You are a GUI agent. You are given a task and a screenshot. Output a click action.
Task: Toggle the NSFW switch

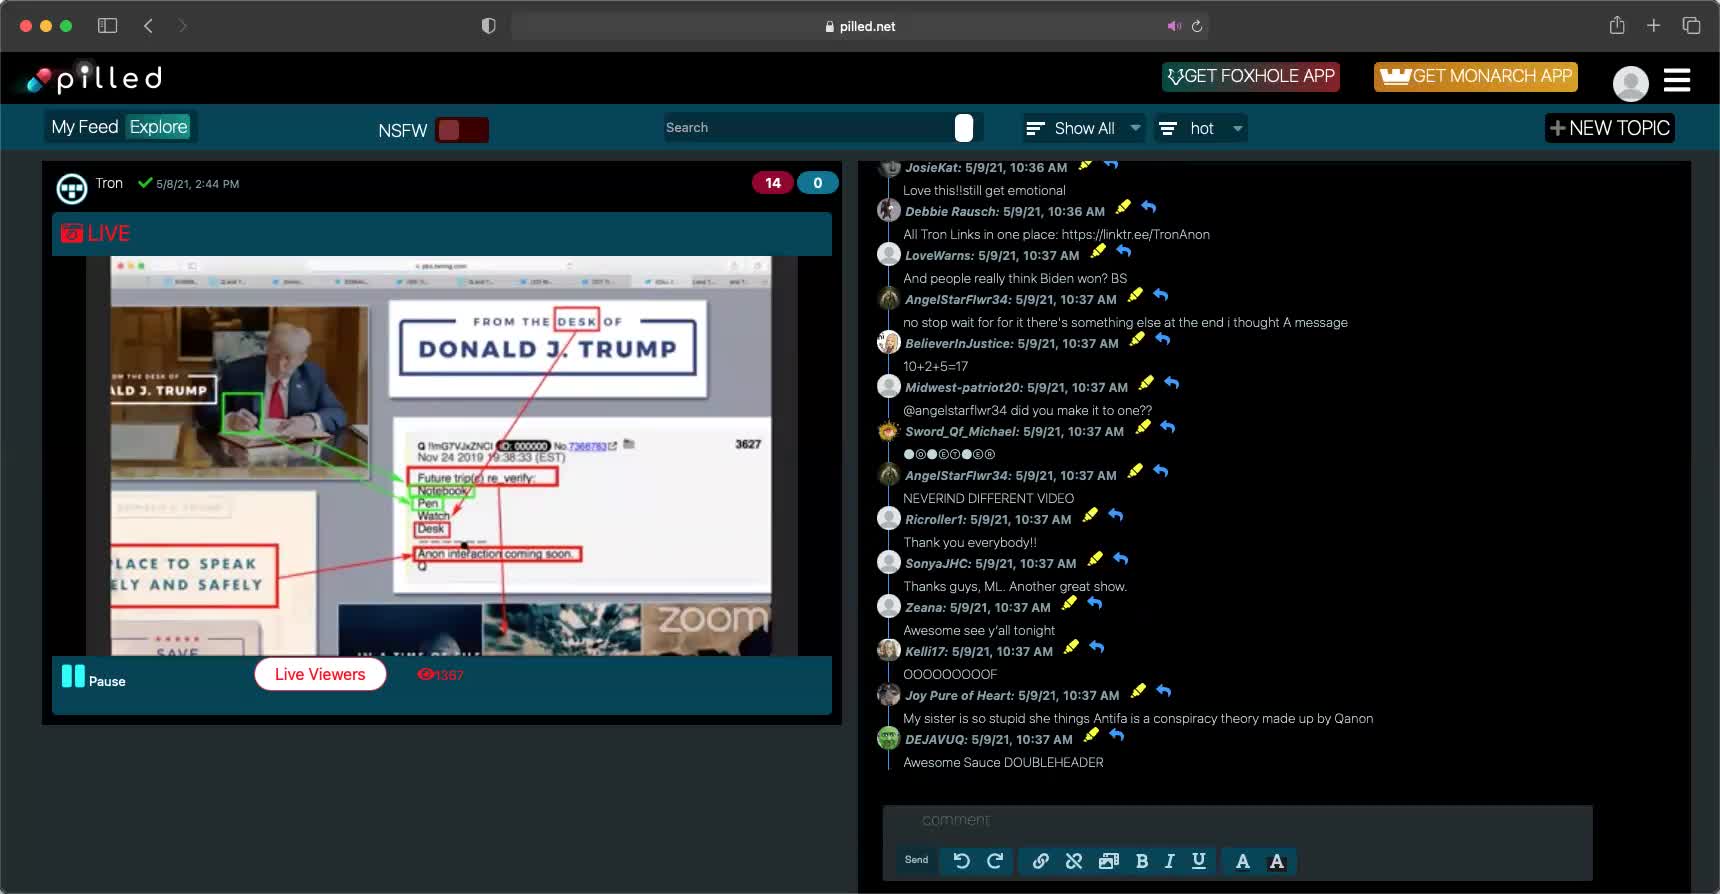tap(462, 130)
